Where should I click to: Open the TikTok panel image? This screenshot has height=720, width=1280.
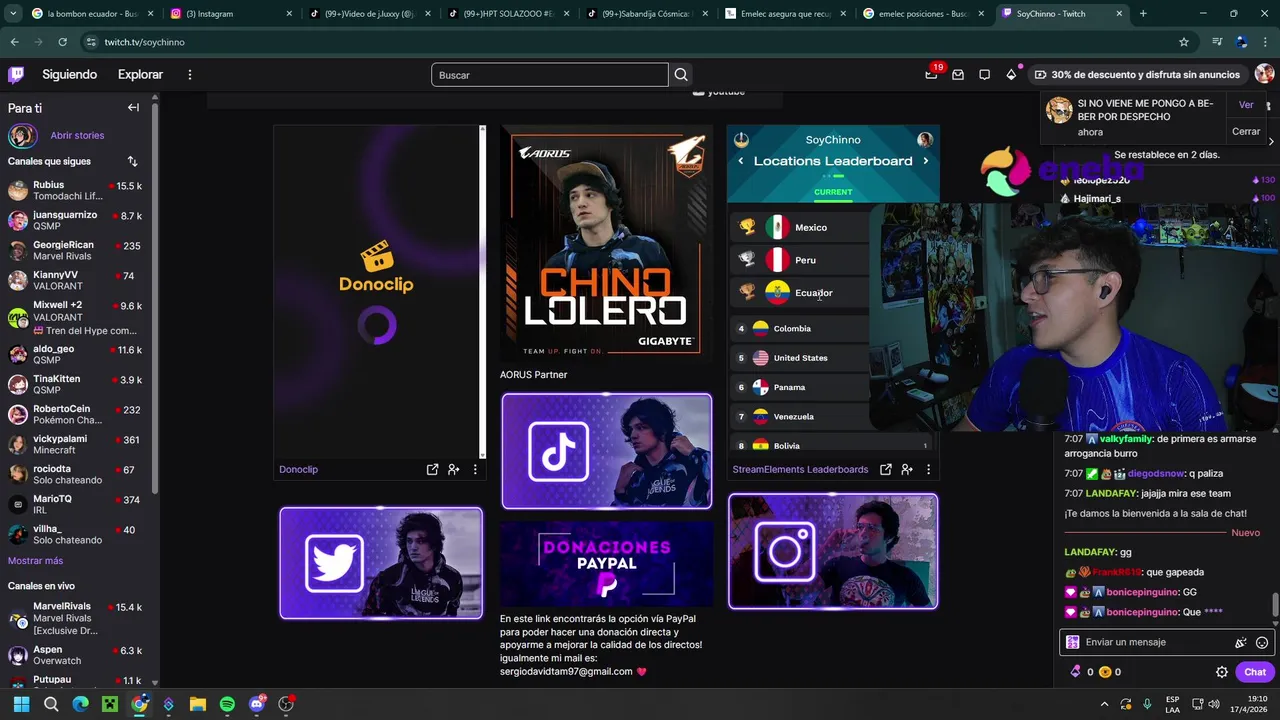tap(607, 451)
